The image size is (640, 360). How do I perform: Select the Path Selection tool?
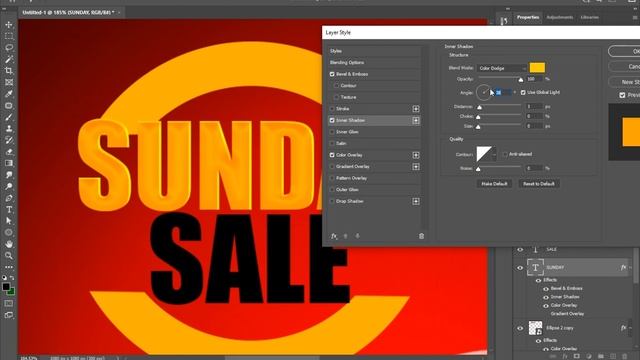pyautogui.click(x=9, y=221)
